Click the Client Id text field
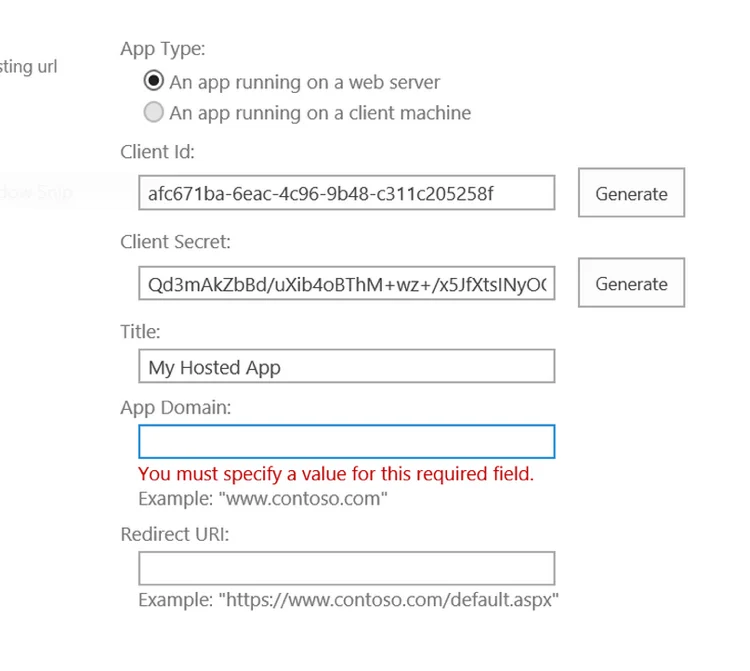 347,193
